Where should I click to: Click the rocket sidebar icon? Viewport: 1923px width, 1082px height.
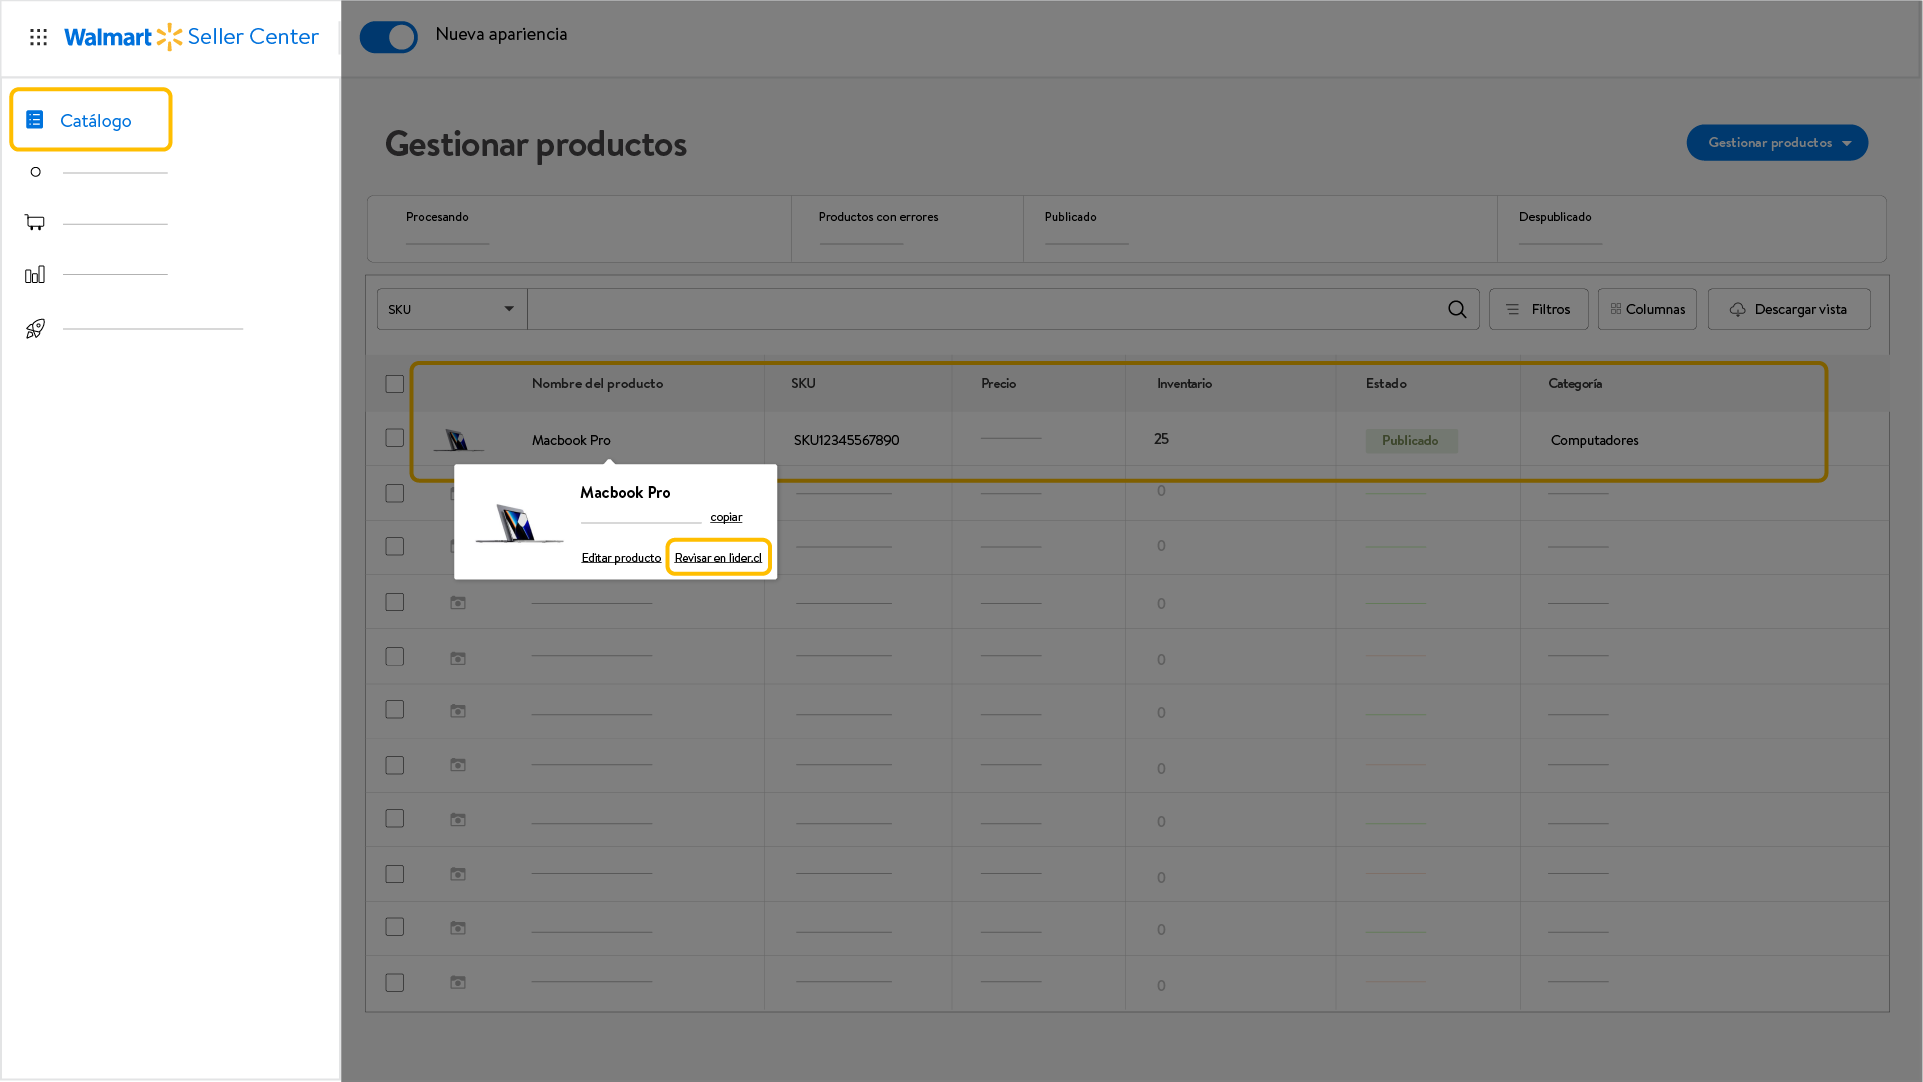(35, 328)
